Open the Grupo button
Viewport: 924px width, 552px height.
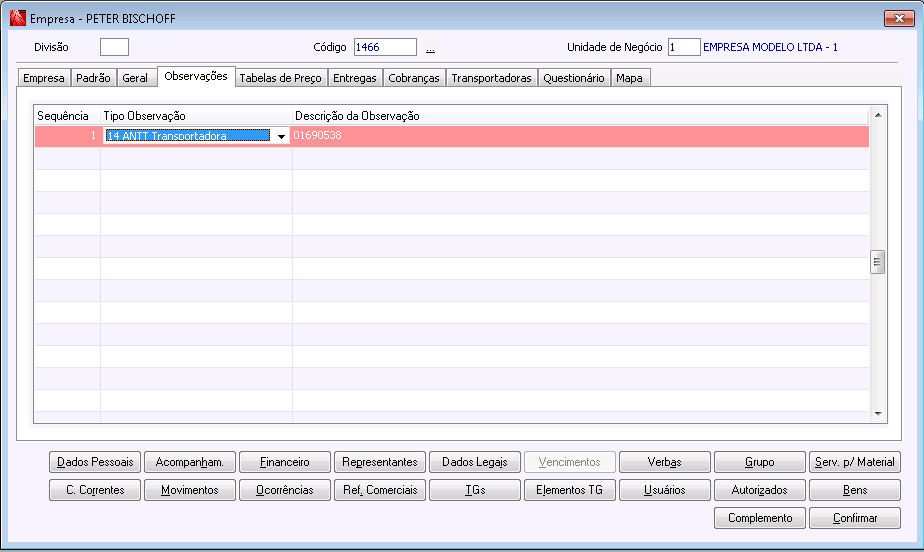(x=760, y=462)
